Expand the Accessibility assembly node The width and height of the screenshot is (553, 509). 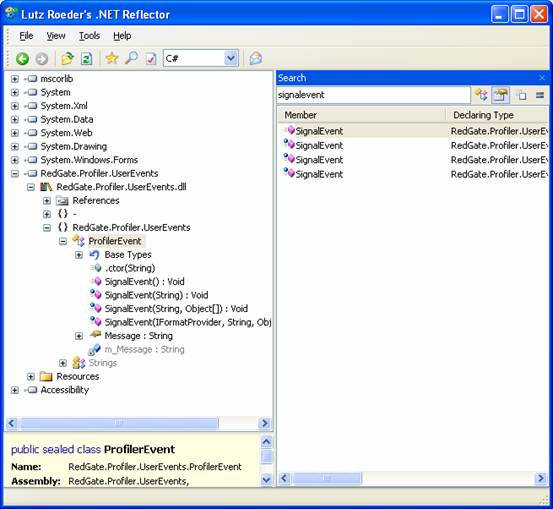[15, 390]
